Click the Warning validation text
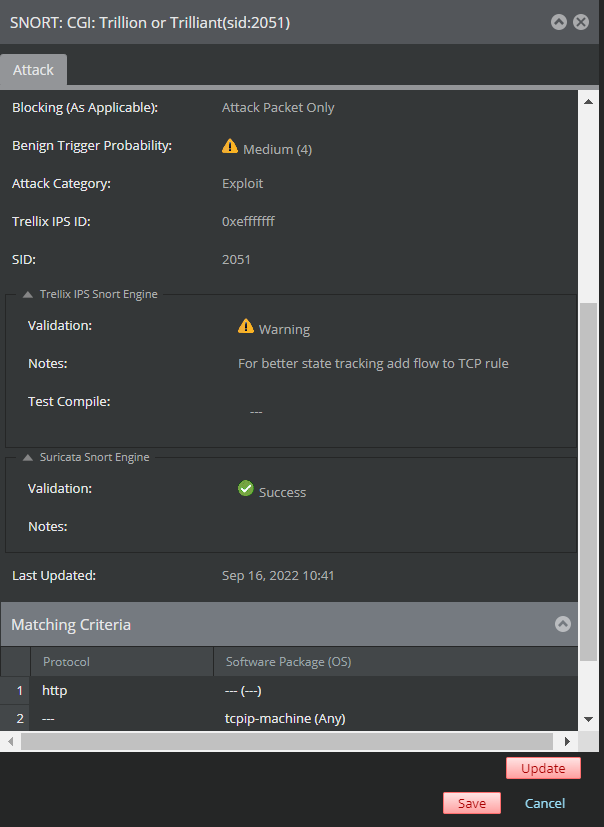The width and height of the screenshot is (604, 827). [284, 329]
